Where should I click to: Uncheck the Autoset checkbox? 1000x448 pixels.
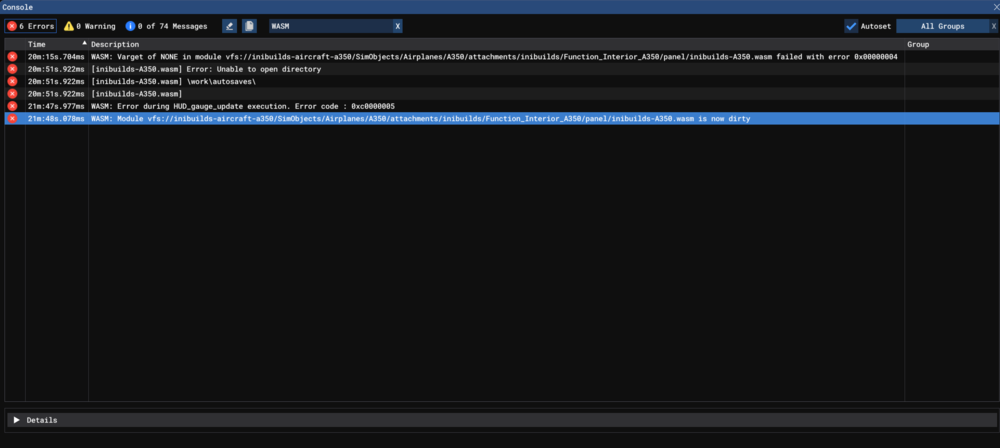tap(851, 26)
